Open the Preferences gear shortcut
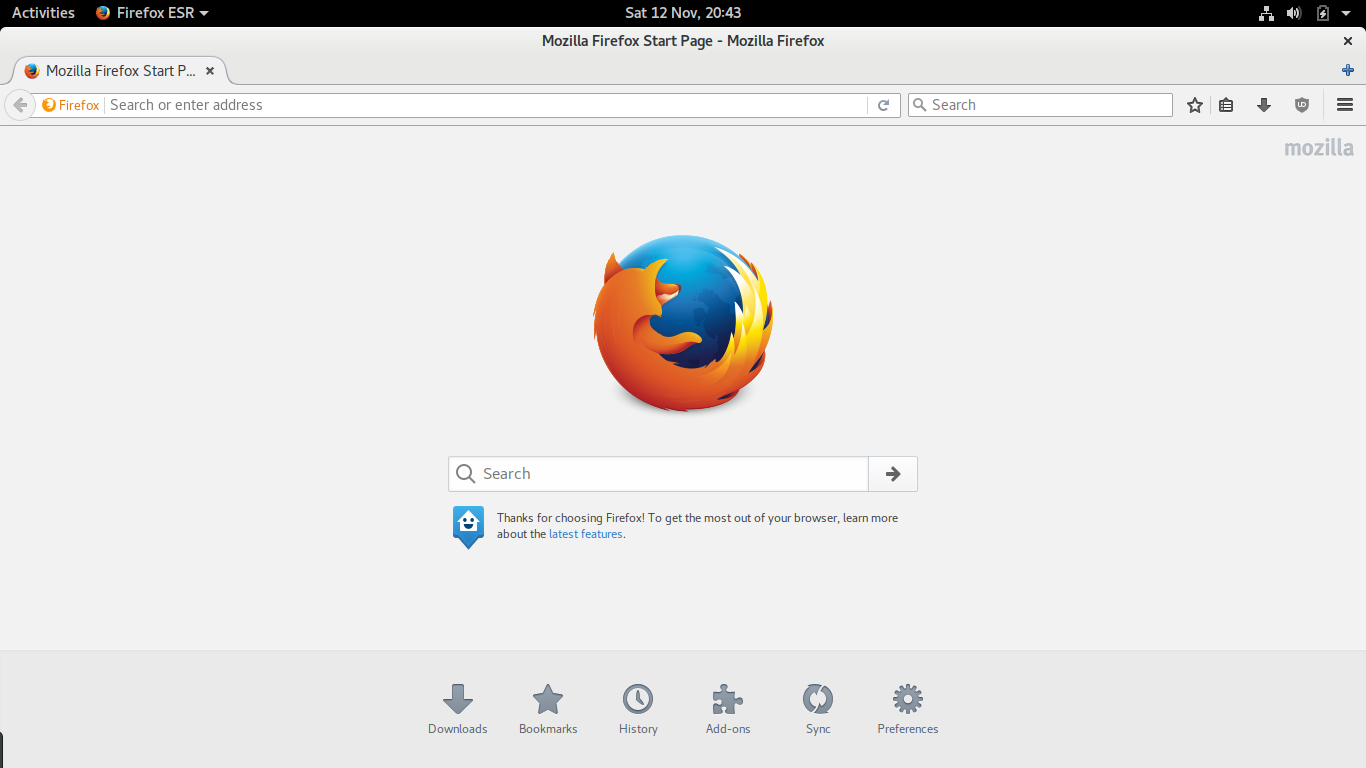 [908, 710]
